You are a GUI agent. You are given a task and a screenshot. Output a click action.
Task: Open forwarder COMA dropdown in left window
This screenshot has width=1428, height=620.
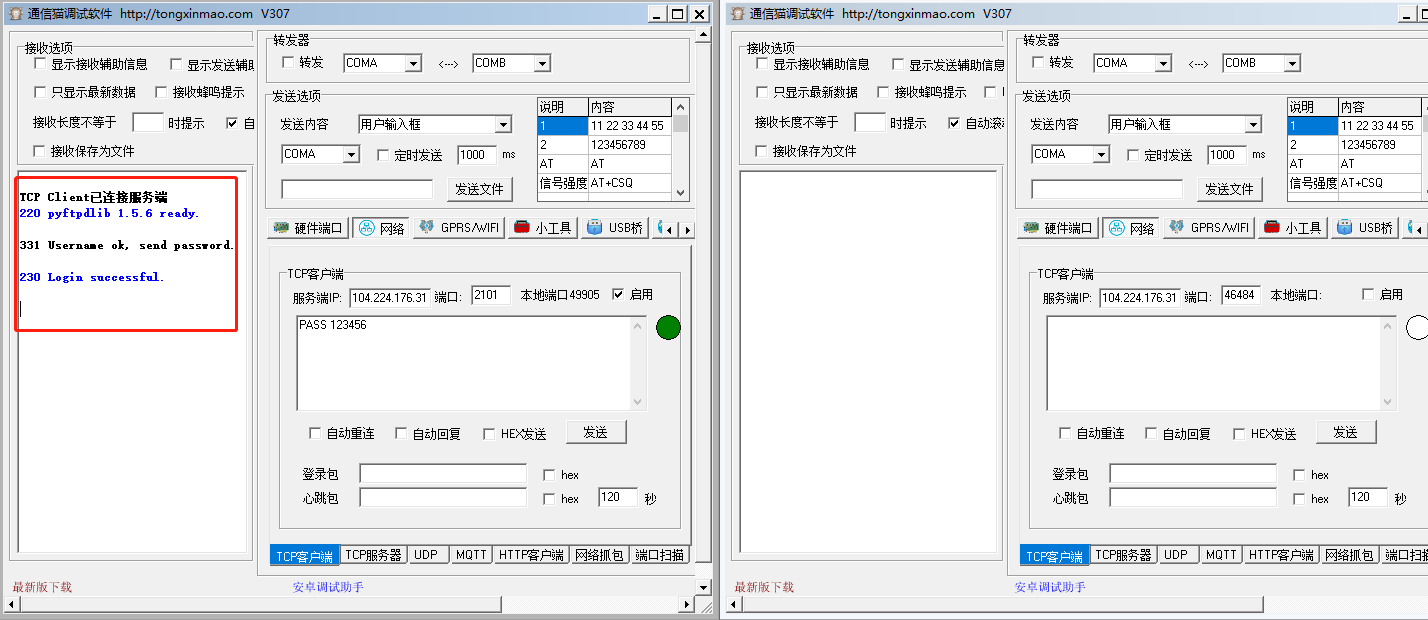[x=413, y=63]
